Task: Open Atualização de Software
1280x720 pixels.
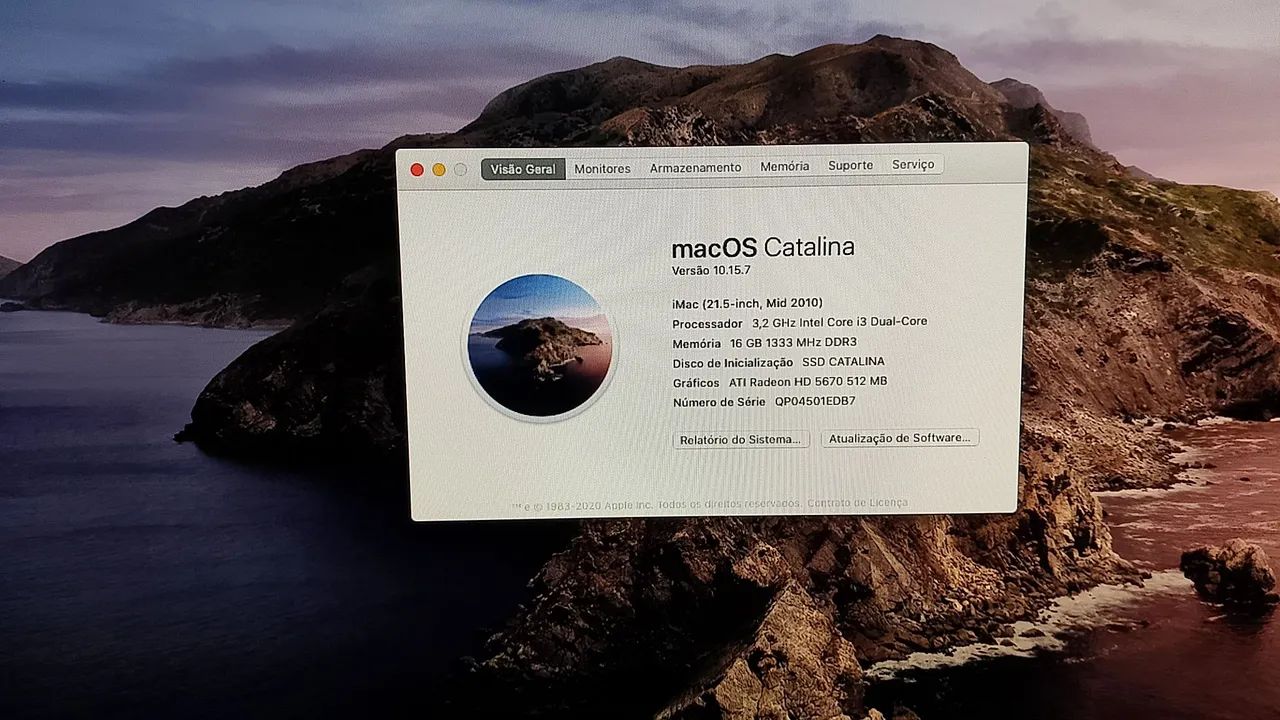Action: click(900, 438)
